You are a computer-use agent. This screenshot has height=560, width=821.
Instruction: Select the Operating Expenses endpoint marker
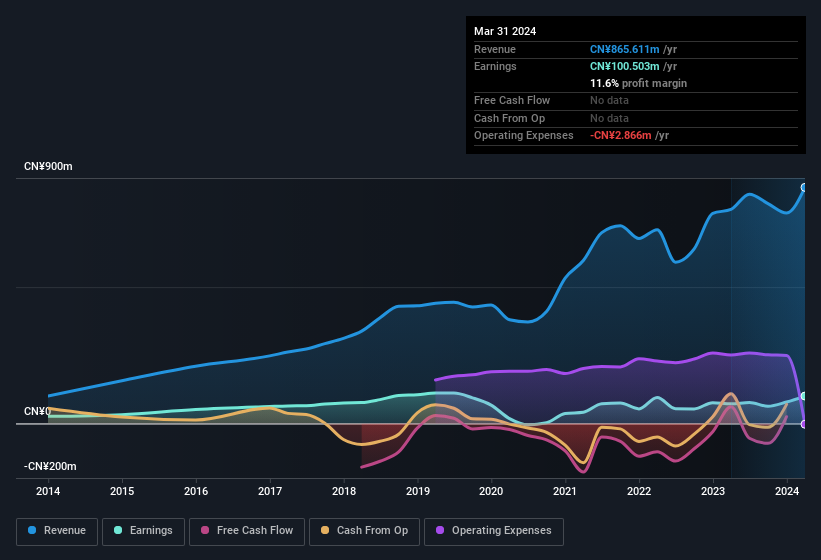click(804, 424)
